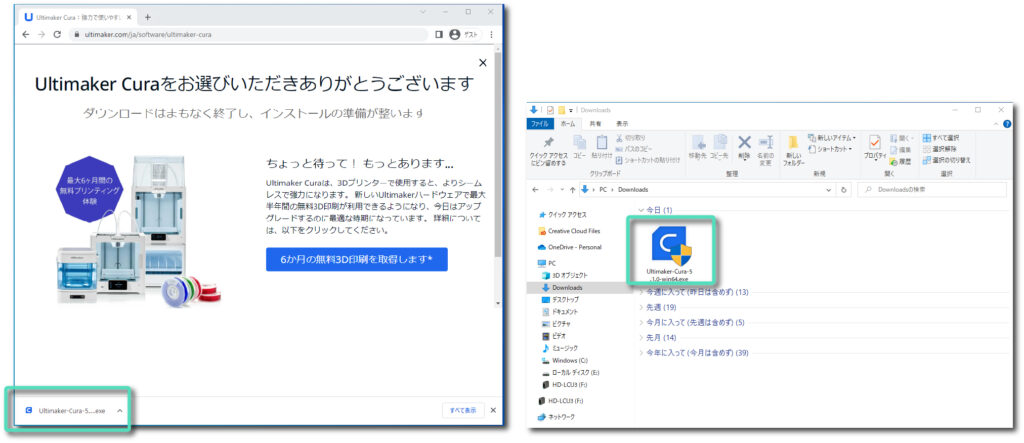
Task: Select the Ultimaker Cura browser tab
Action: point(78,17)
